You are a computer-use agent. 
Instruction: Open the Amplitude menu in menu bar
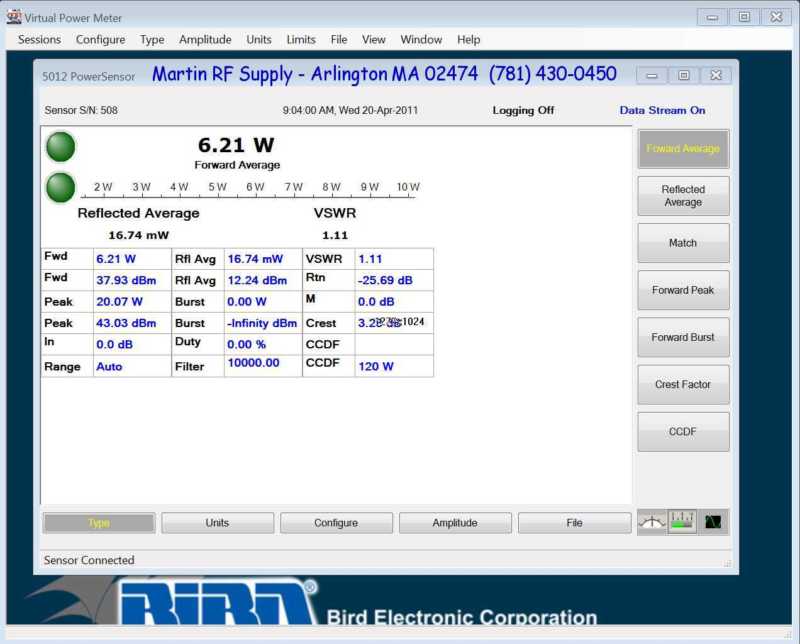(205, 40)
